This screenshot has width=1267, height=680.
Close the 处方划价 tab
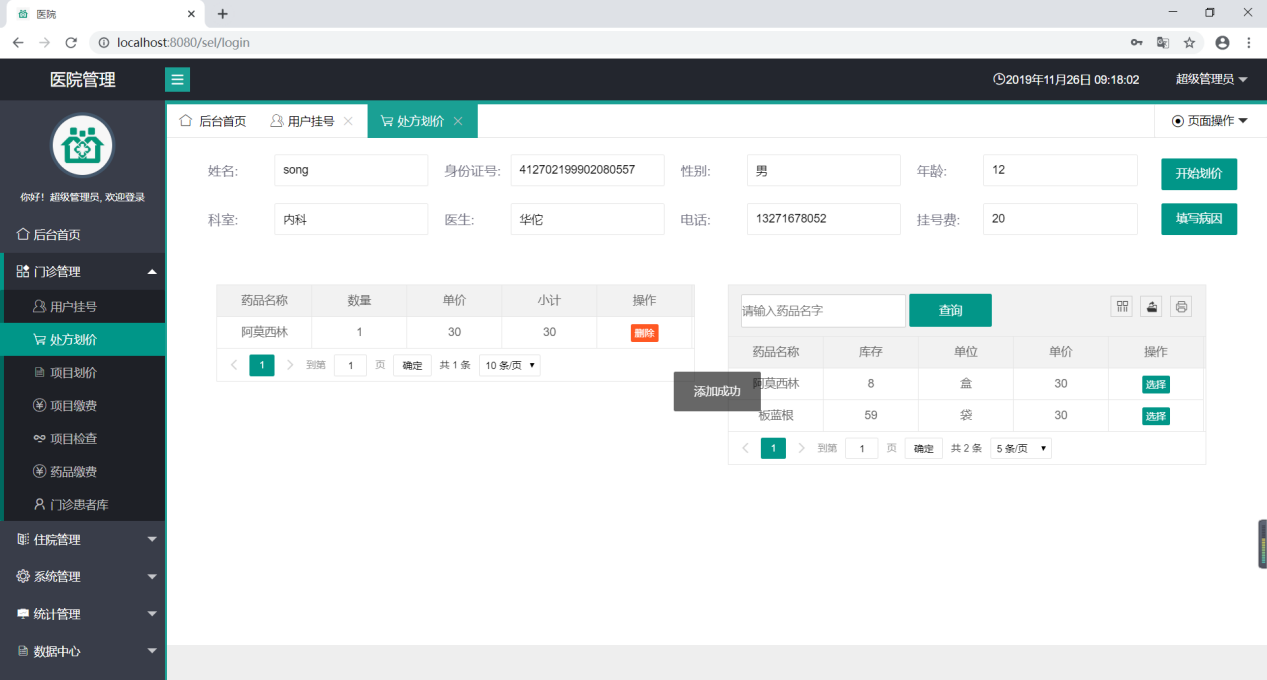[x=458, y=121]
